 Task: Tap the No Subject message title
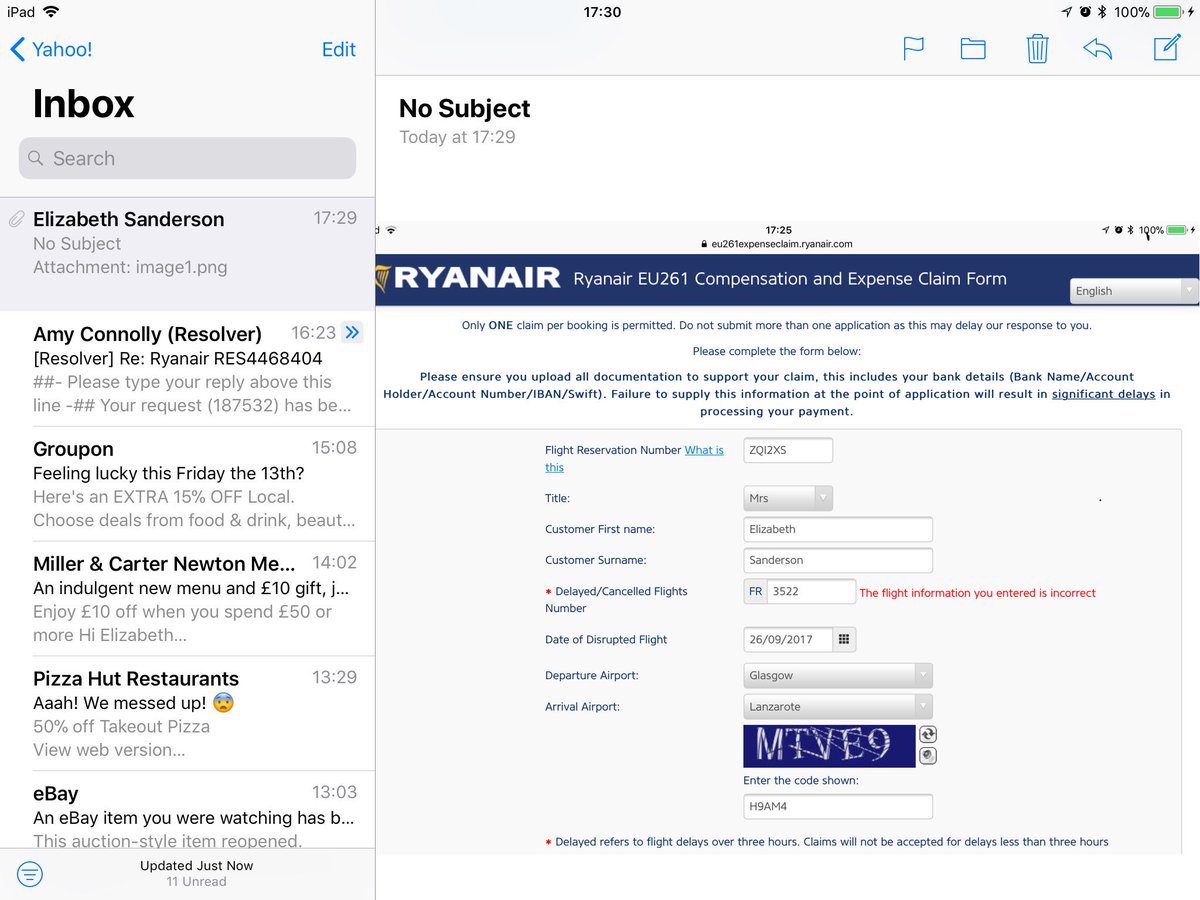(465, 108)
